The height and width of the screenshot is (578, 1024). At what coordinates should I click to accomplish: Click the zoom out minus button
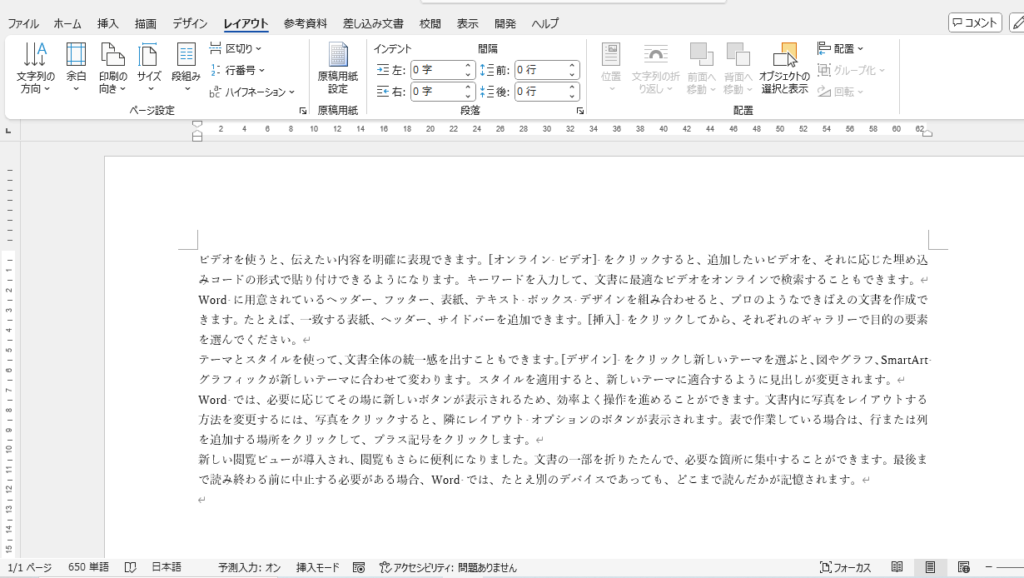pos(989,567)
